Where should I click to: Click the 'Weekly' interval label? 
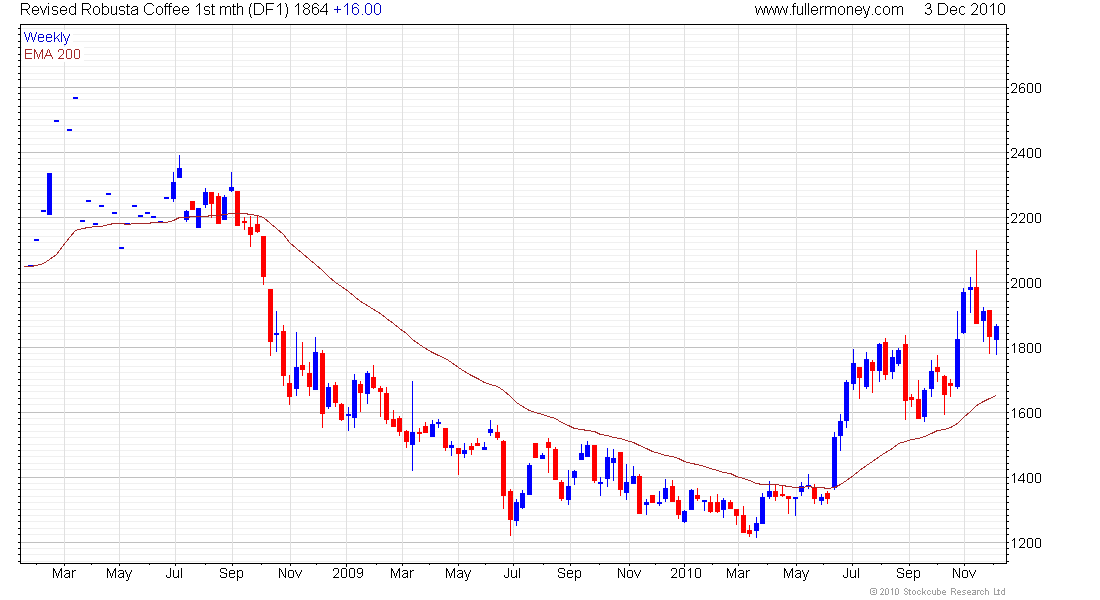click(47, 38)
